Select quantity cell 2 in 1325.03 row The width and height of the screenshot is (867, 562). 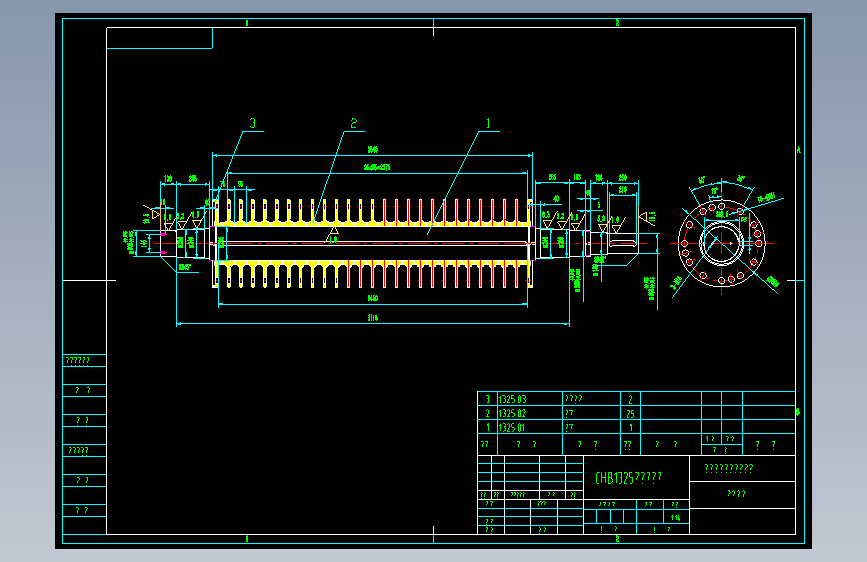click(x=630, y=399)
